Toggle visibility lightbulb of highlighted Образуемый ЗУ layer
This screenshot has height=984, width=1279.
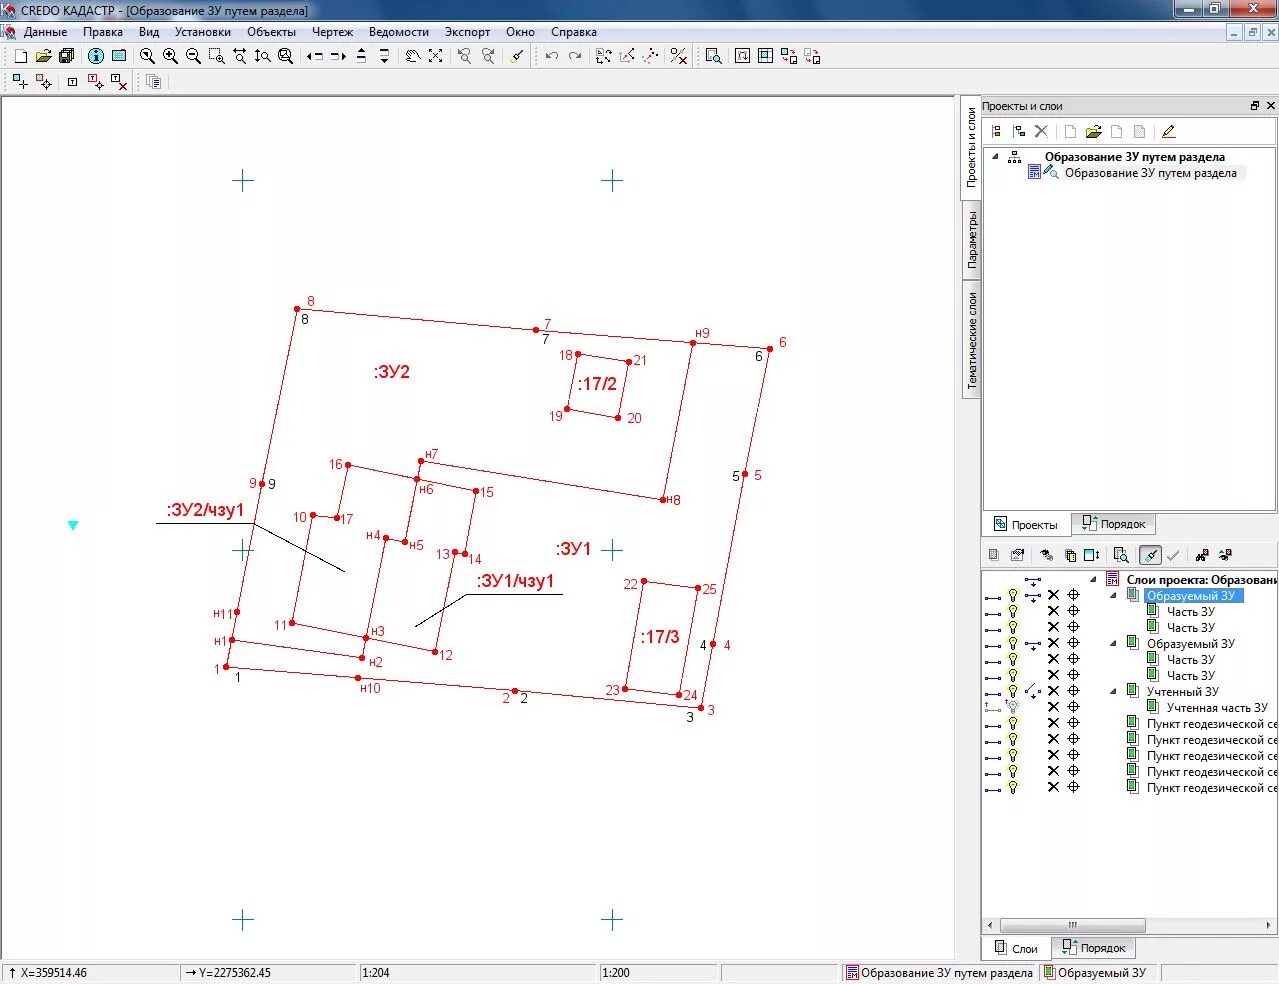tap(1013, 595)
